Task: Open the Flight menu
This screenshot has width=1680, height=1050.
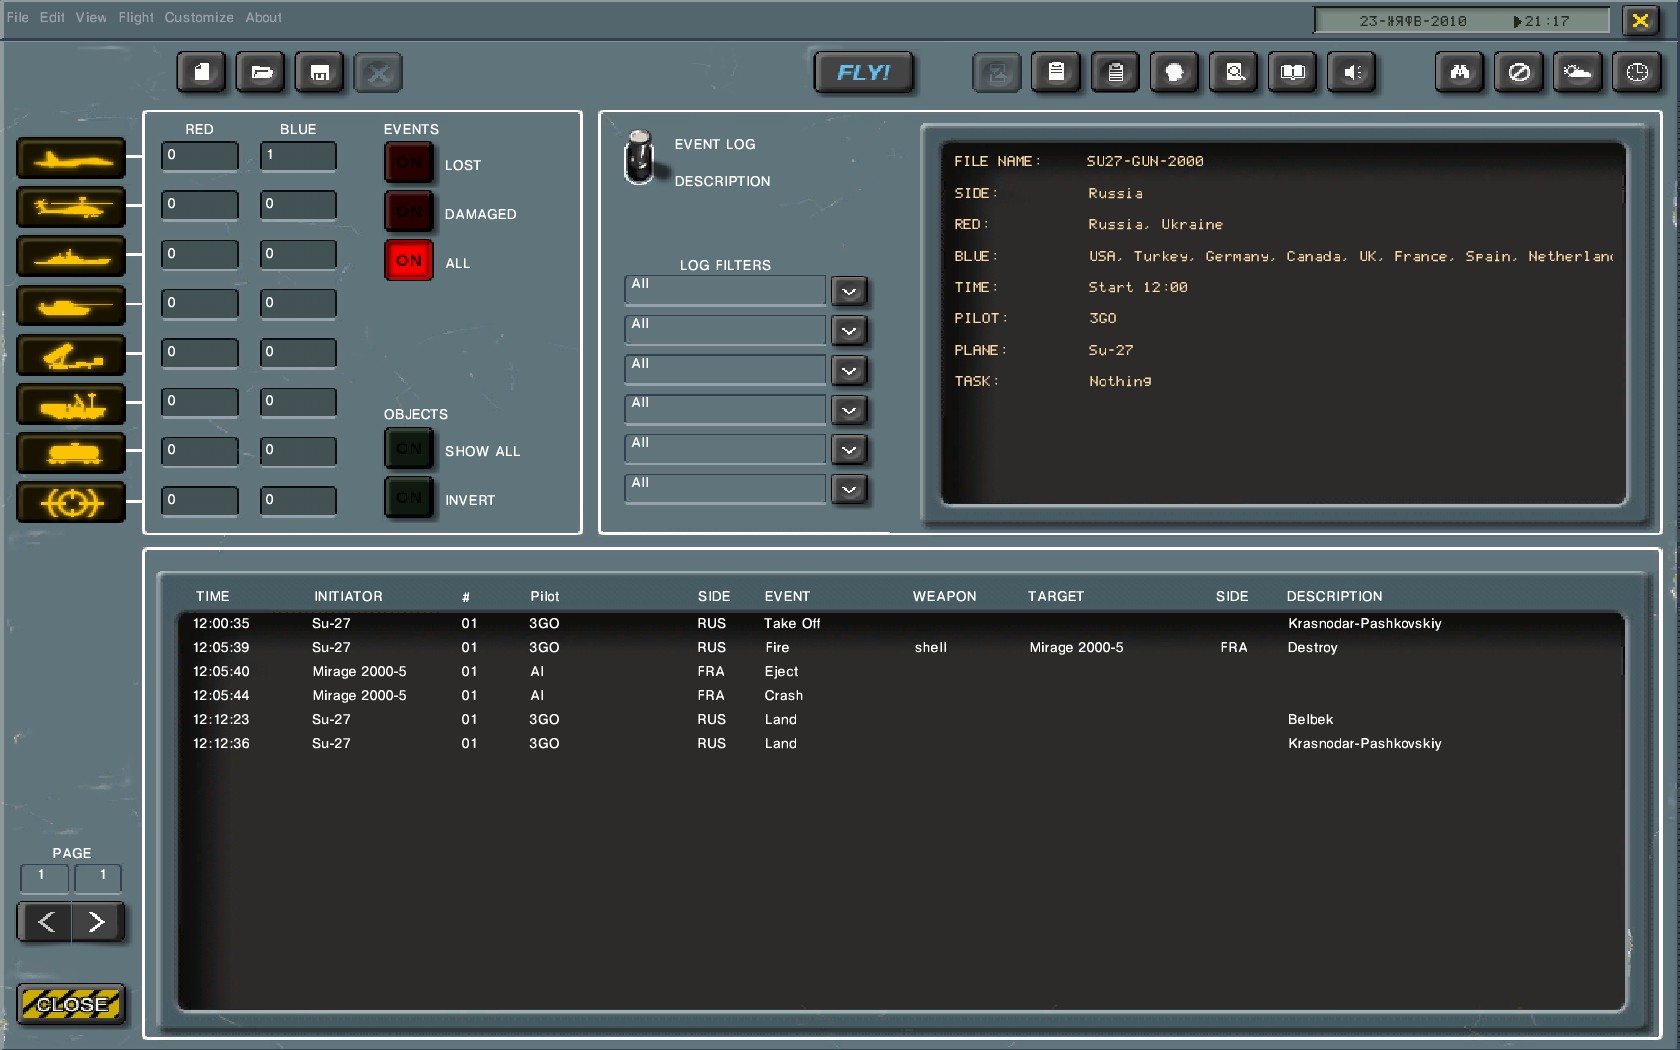Action: click(x=135, y=17)
